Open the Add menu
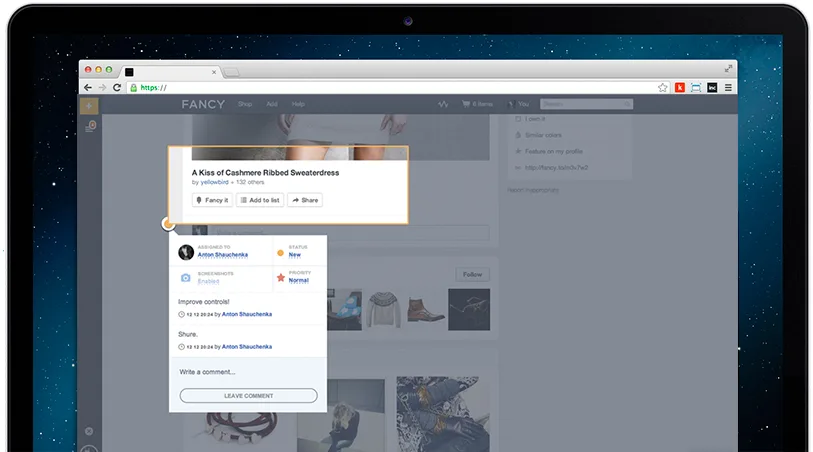 272,104
